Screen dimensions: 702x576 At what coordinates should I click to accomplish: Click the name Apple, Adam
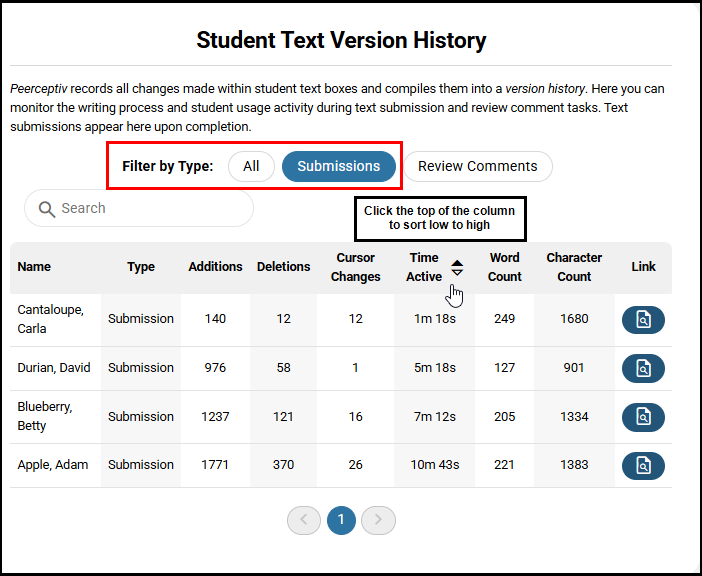[53, 465]
